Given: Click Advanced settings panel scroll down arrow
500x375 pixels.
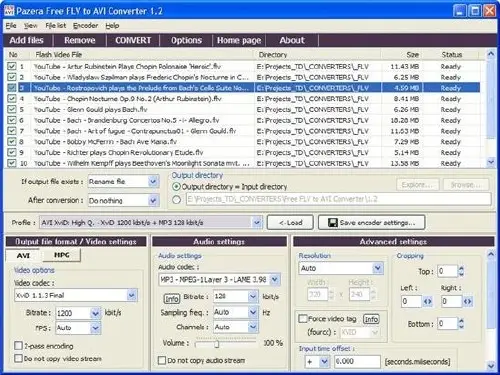Looking at the screenshot, I should 491,366.
